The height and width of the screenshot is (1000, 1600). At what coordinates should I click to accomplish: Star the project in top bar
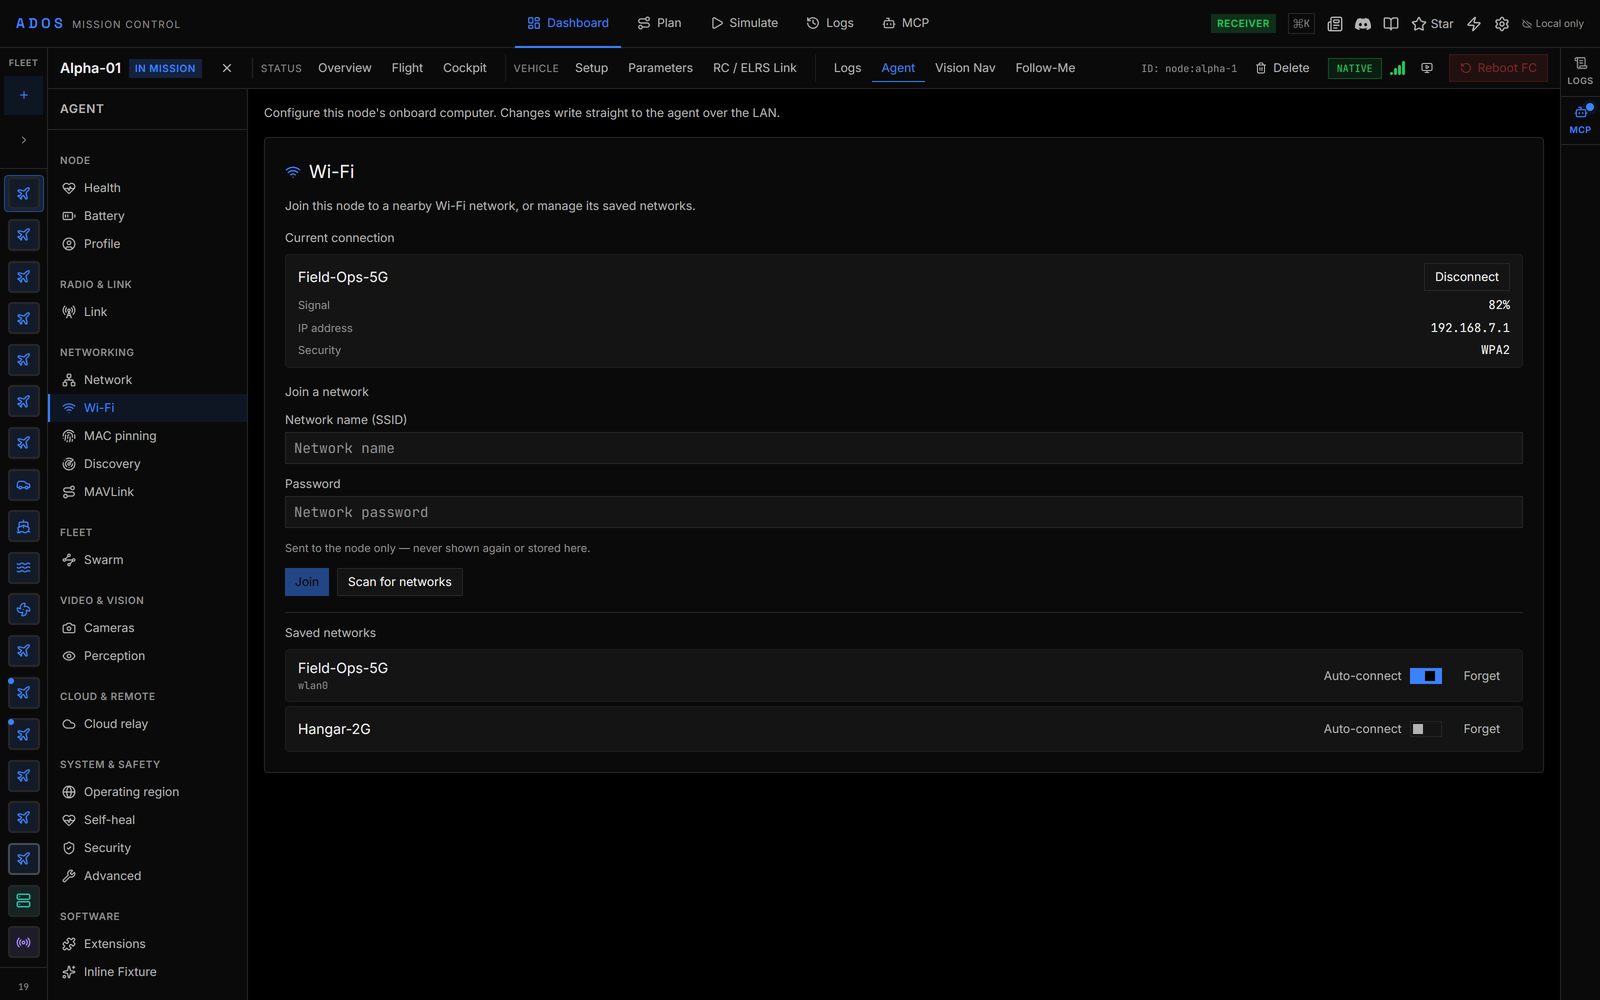pos(1432,24)
